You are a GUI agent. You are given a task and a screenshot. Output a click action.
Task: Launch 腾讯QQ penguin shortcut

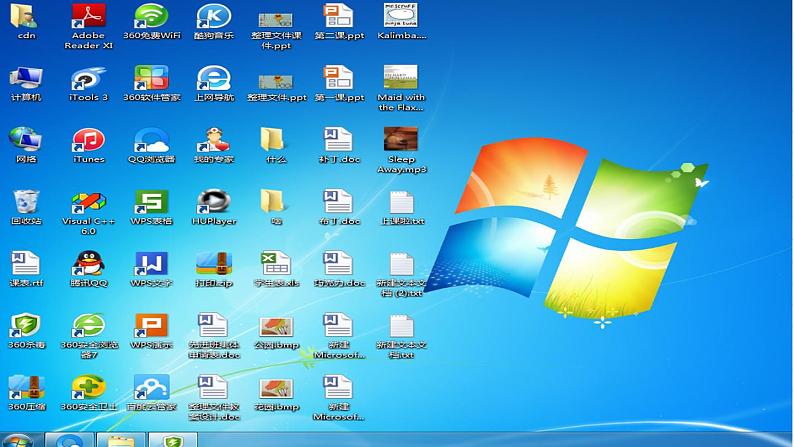pos(88,269)
